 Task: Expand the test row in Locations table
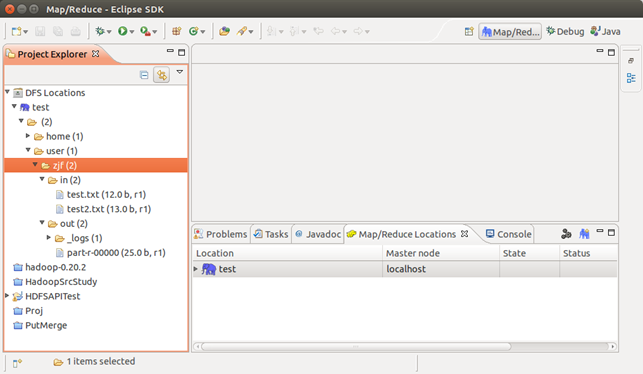pos(196,269)
